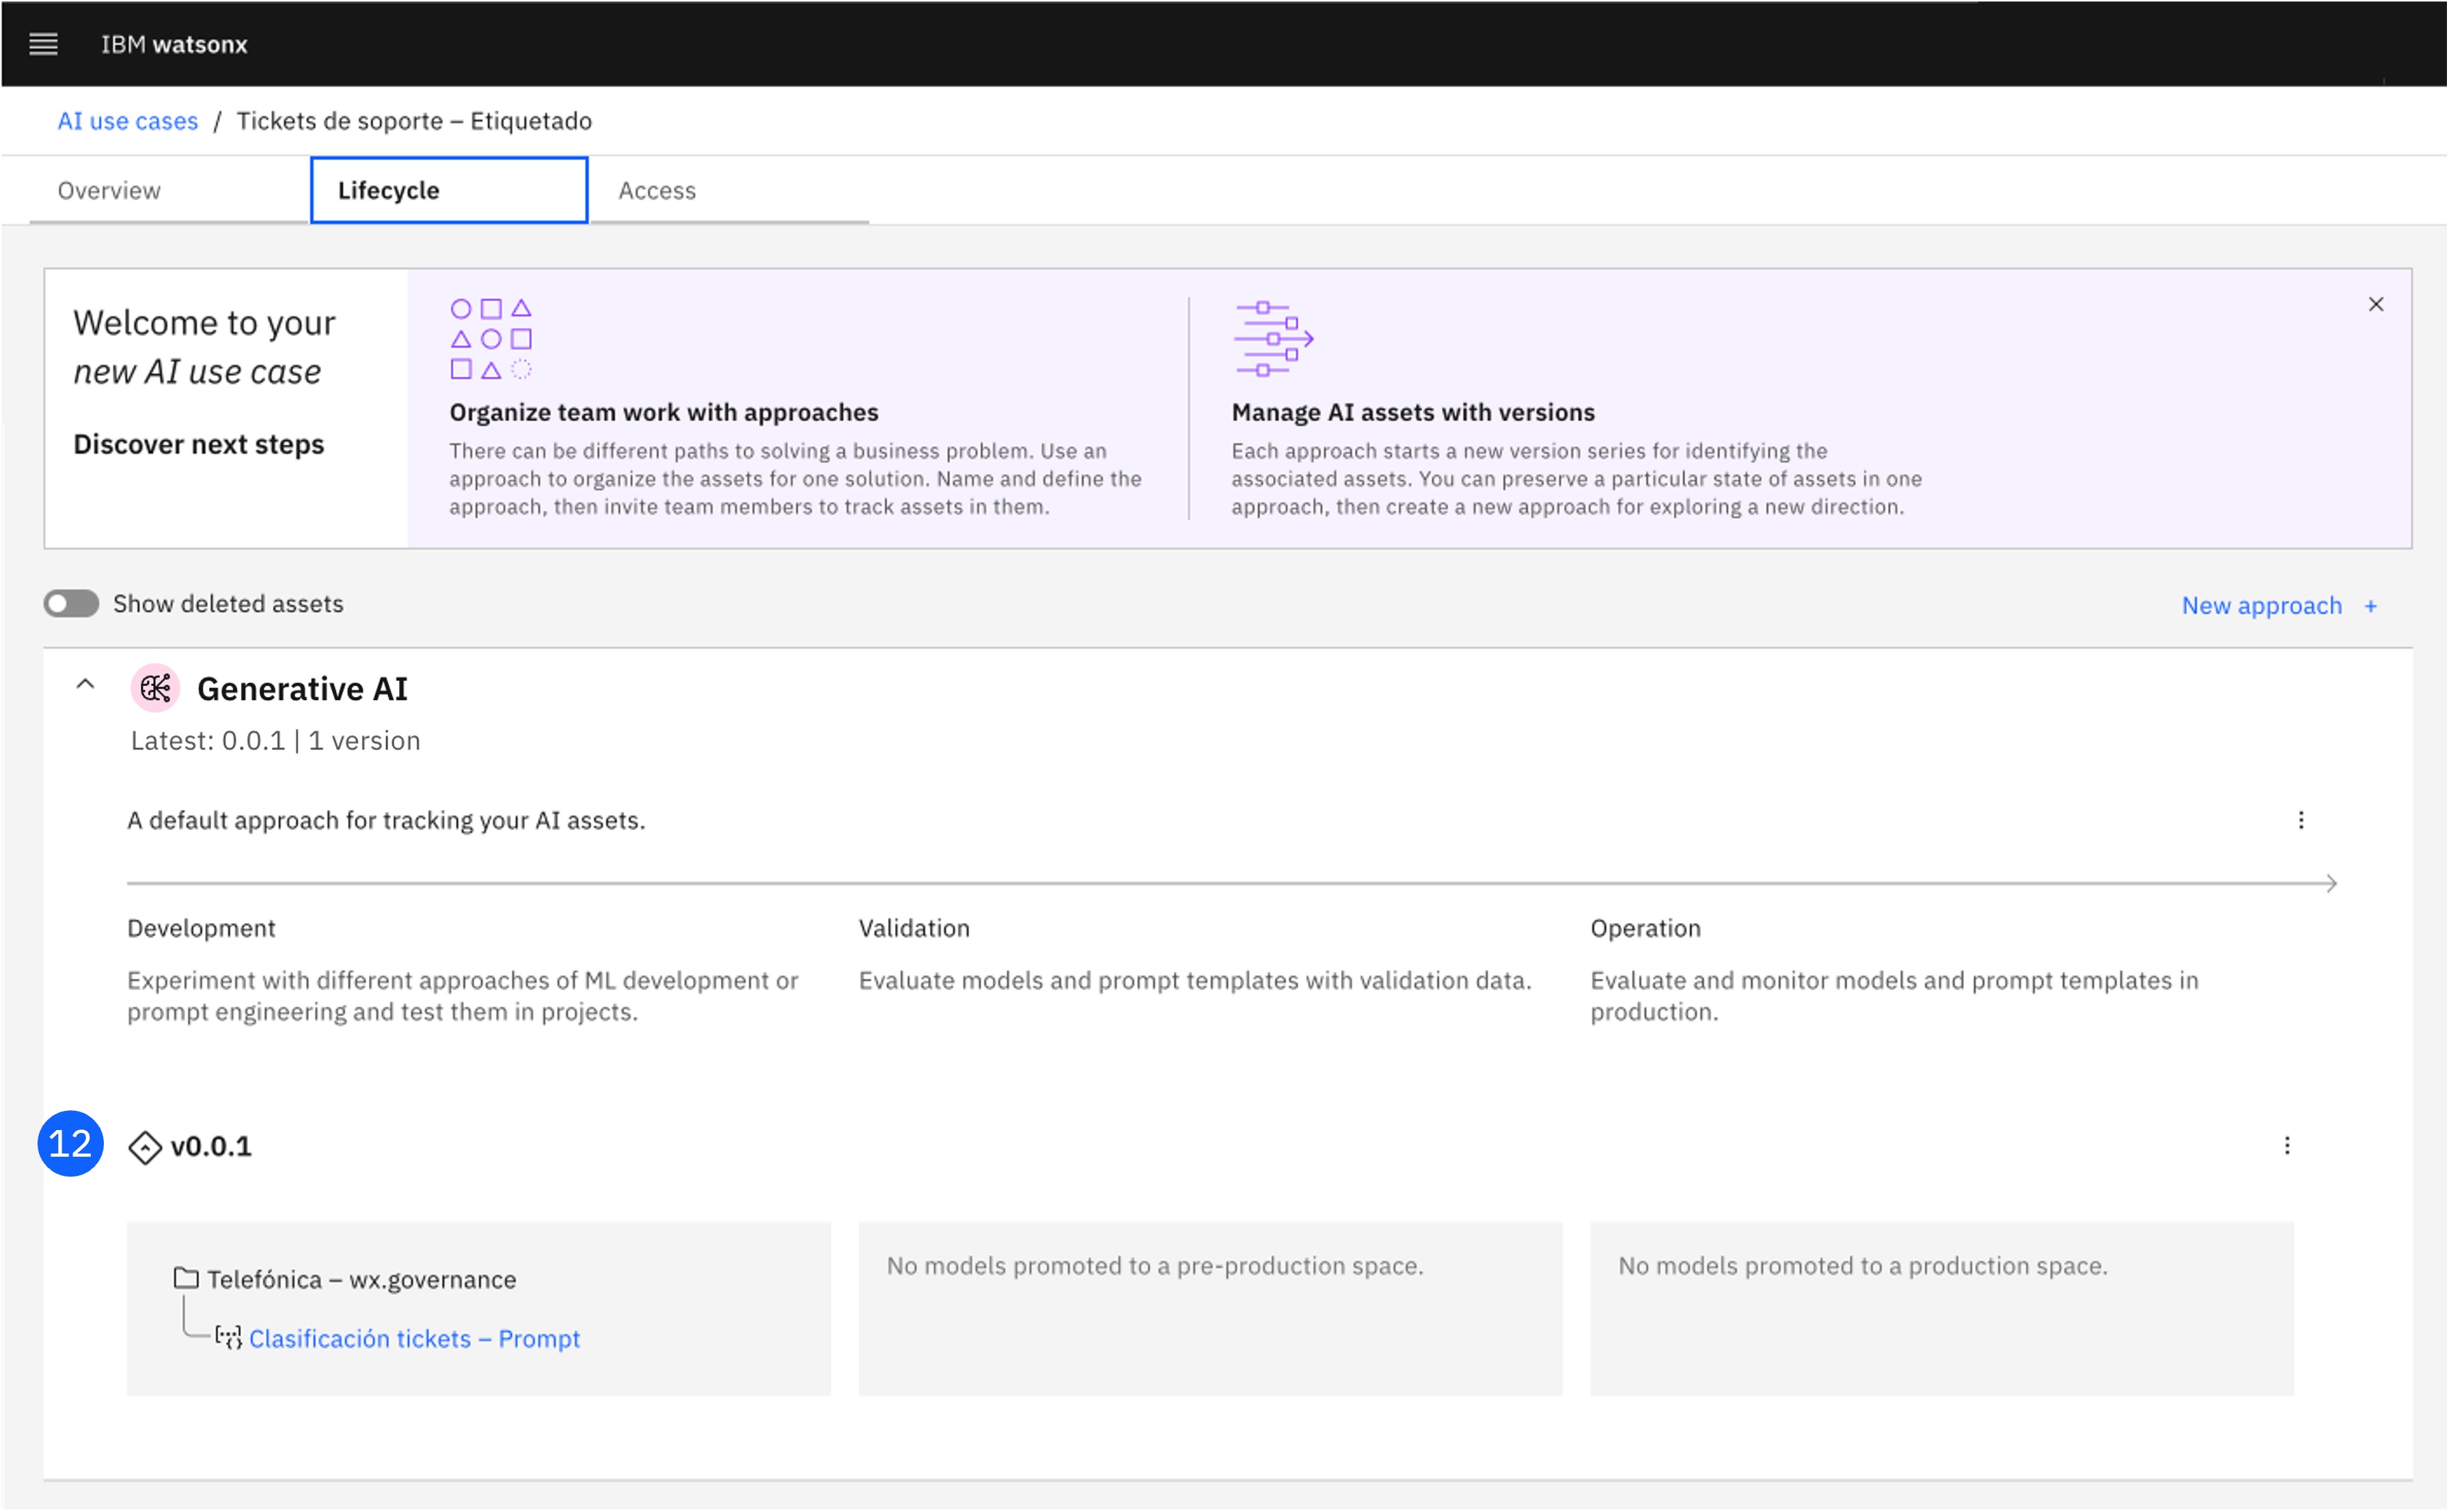The height and width of the screenshot is (1512, 2449).
Task: Click the Generative AI approach icon
Action: (155, 688)
